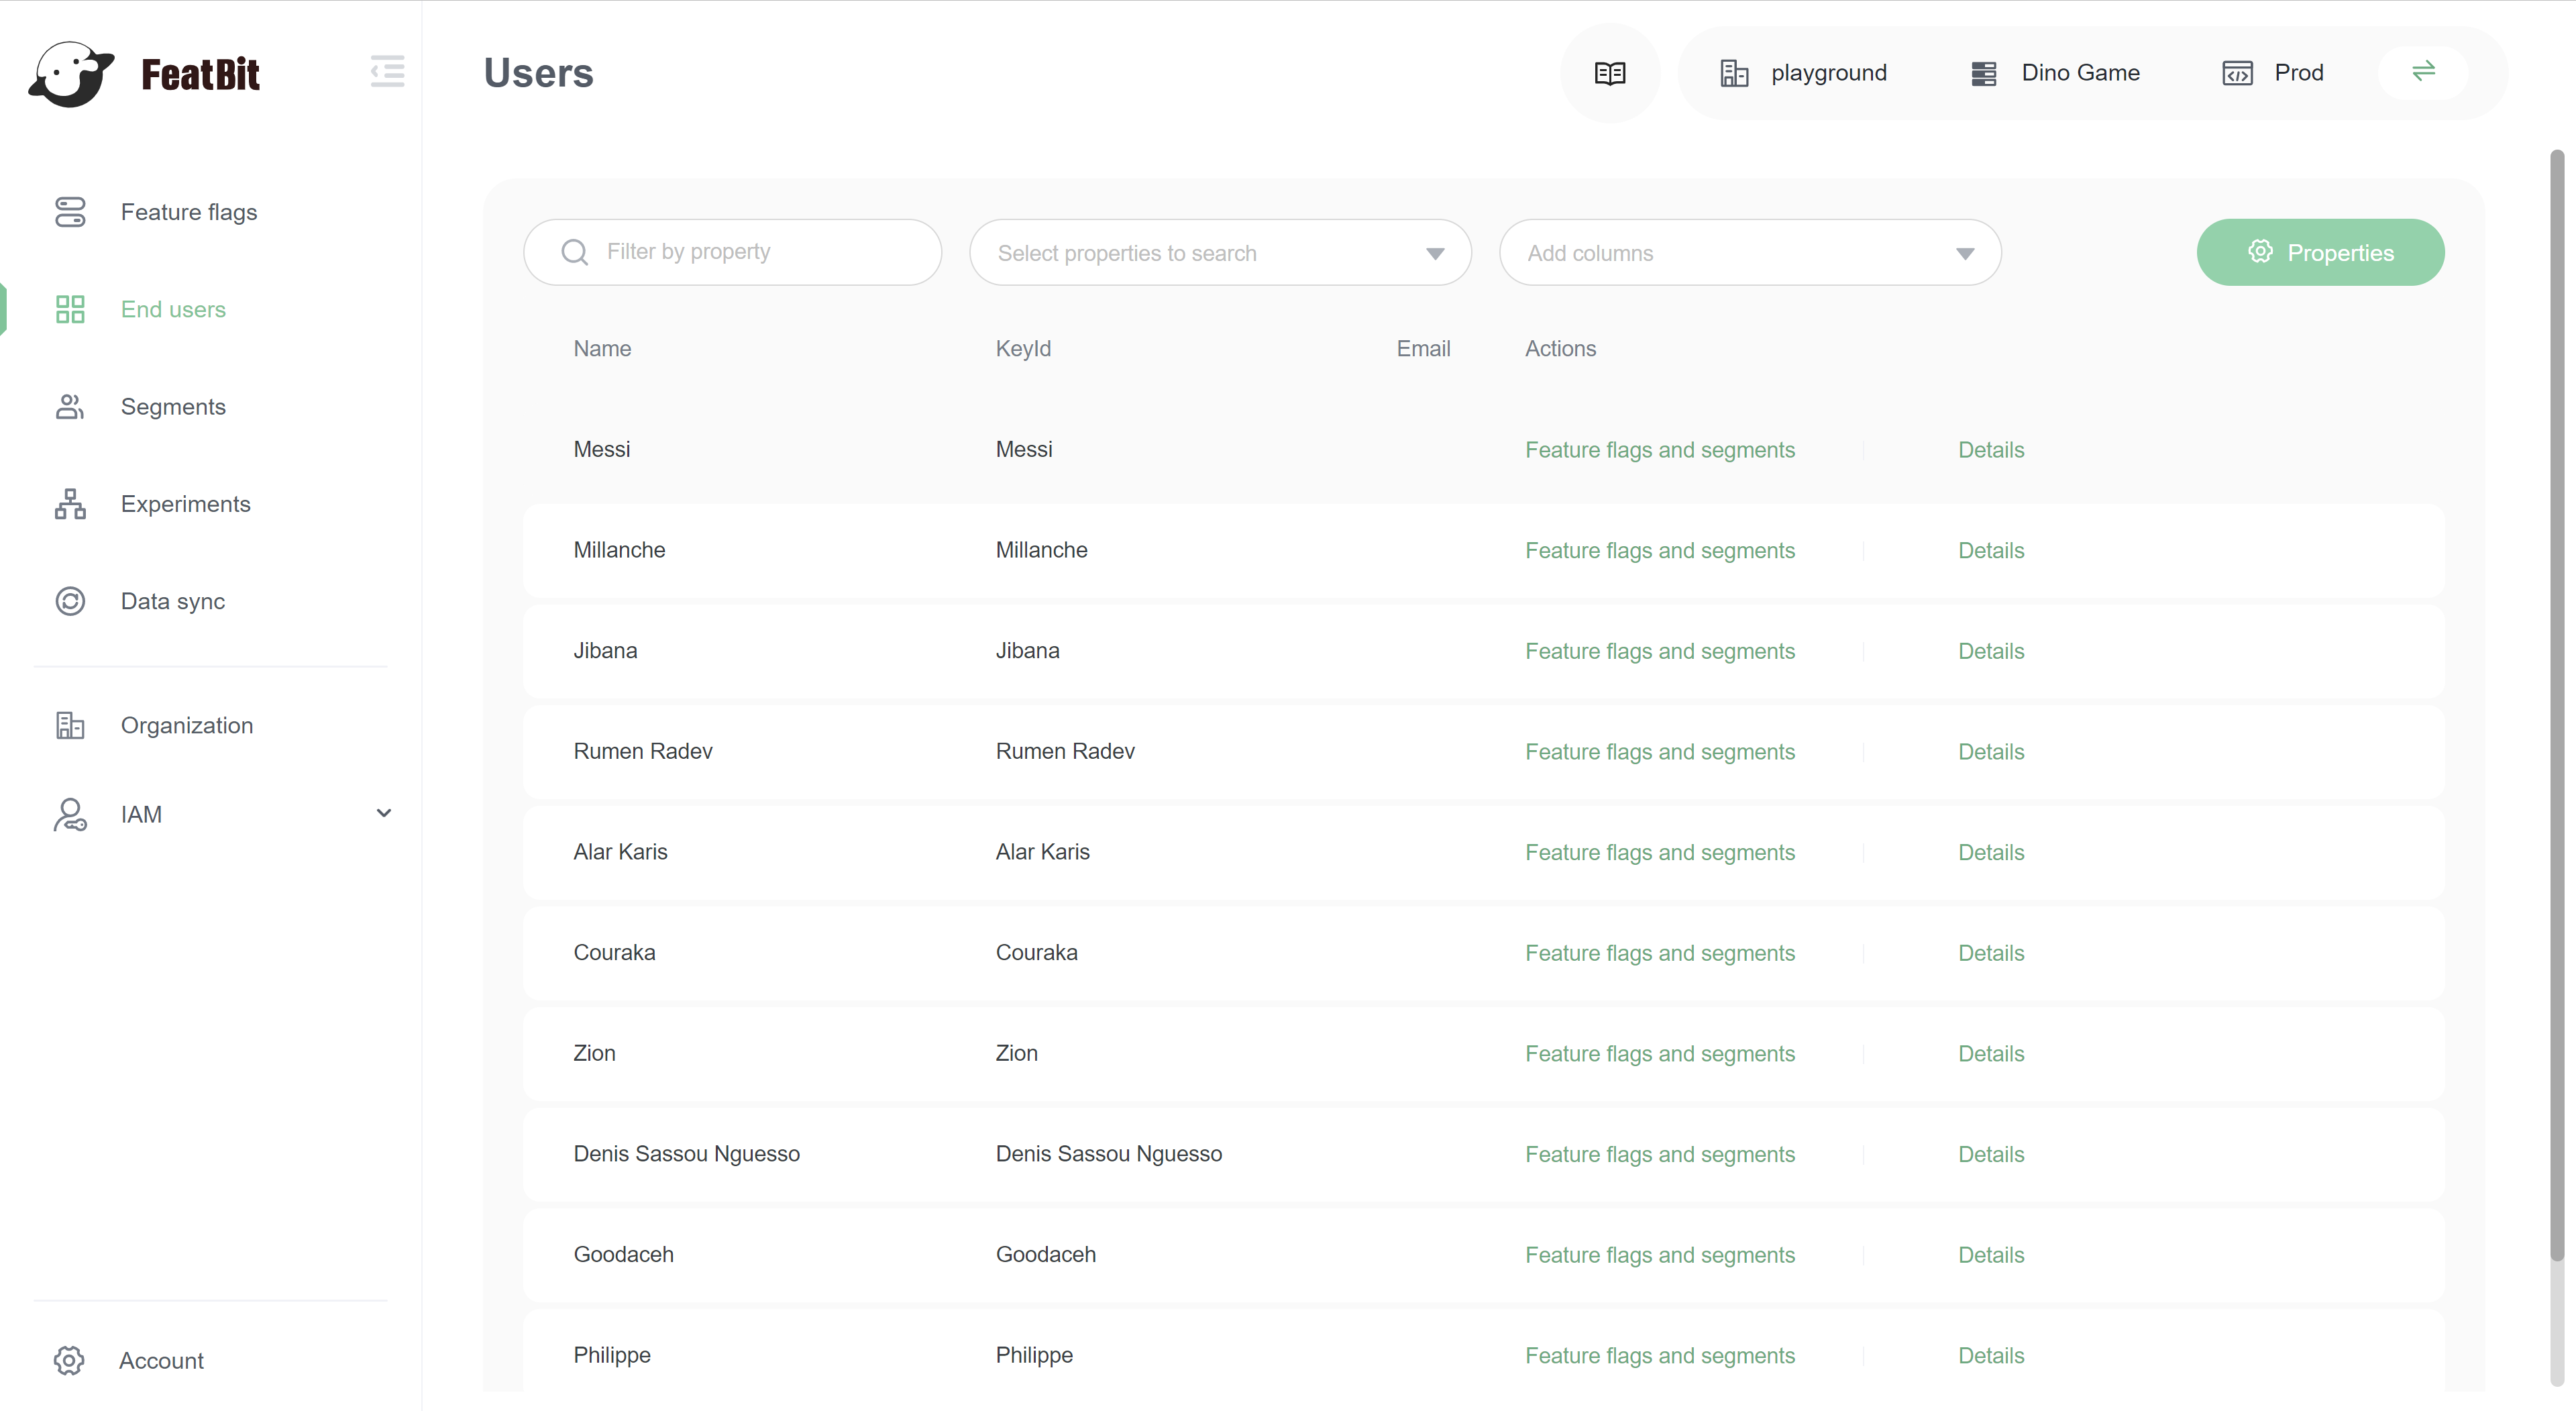Click the FeatBit bird logo
Screen dimensions: 2576x1411
tap(71, 73)
